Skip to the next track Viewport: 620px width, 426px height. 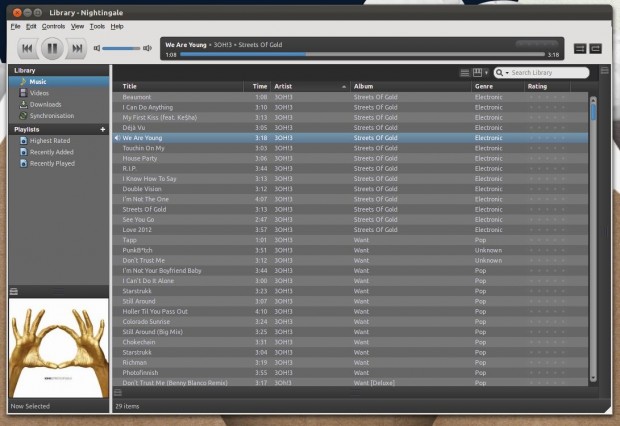(x=77, y=48)
